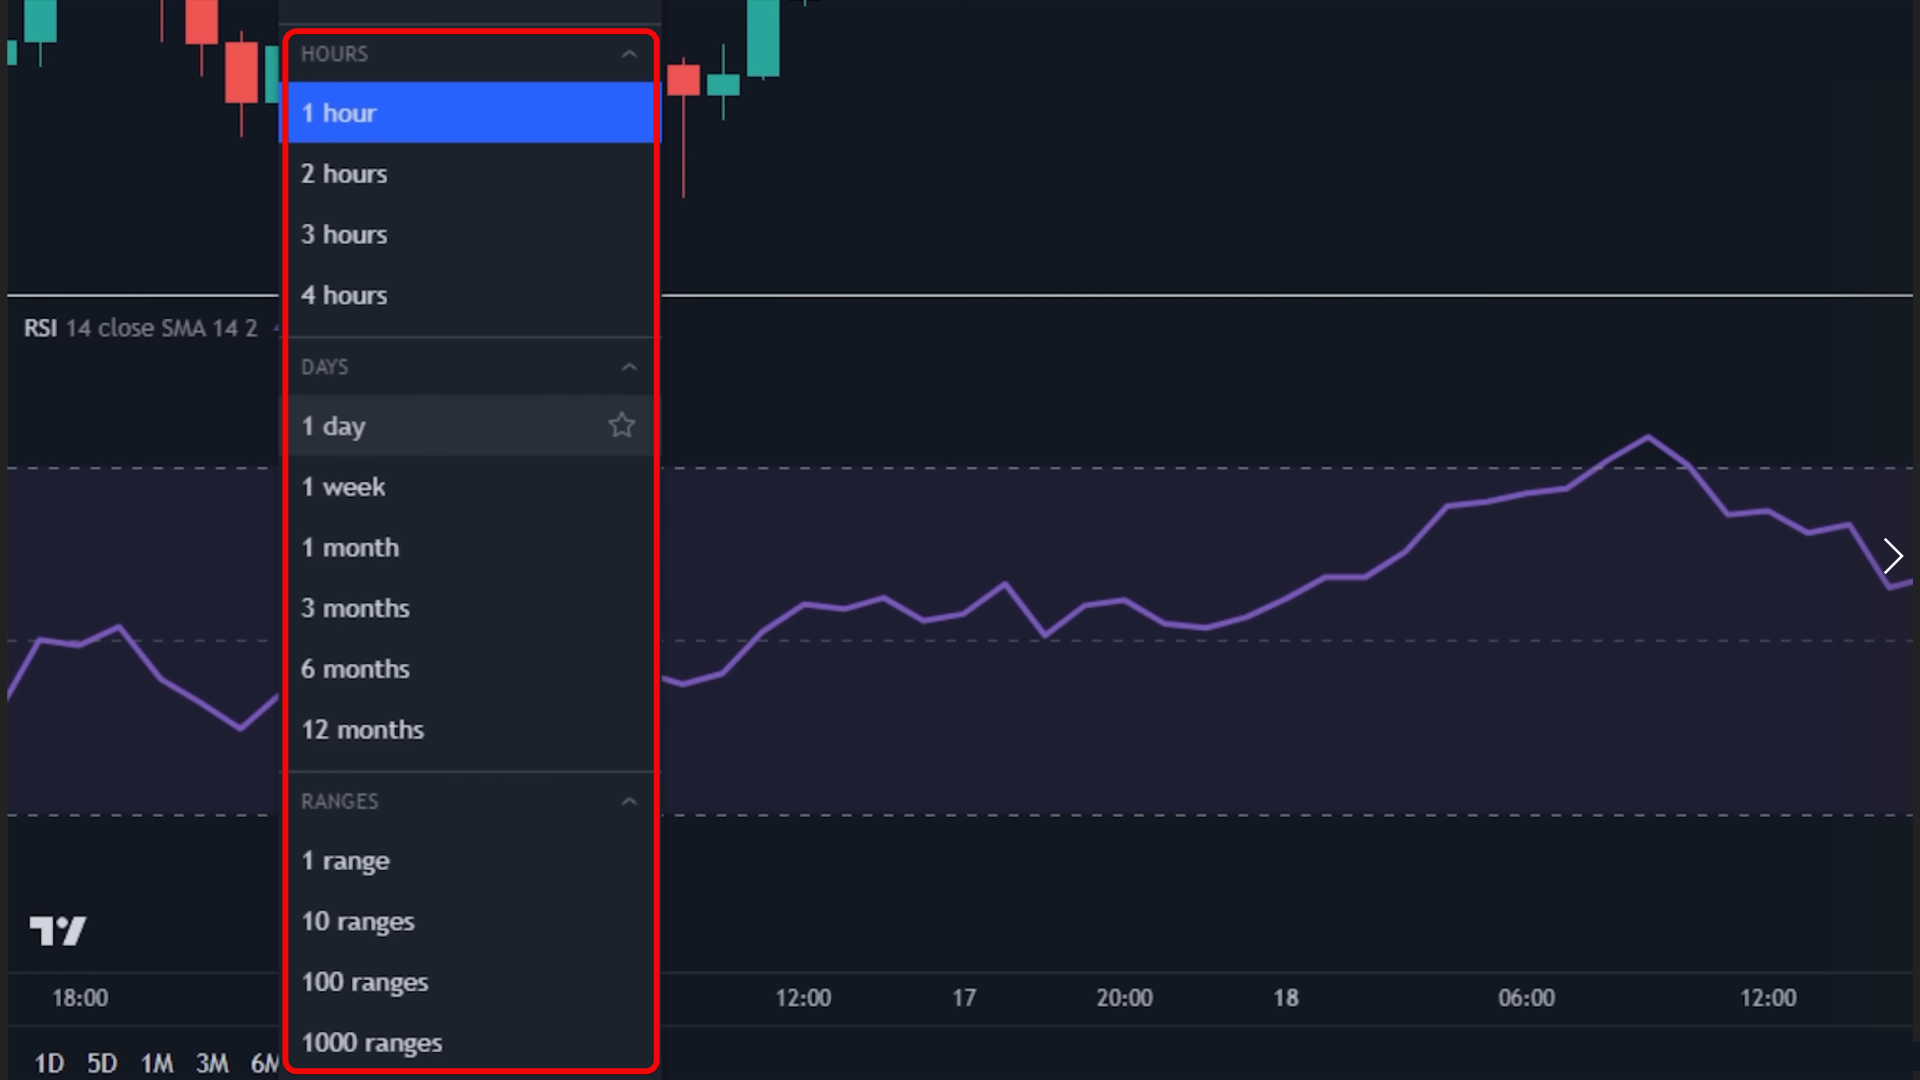Switch to 3M date range
Viewport: 1920px width, 1080px height.
point(211,1063)
